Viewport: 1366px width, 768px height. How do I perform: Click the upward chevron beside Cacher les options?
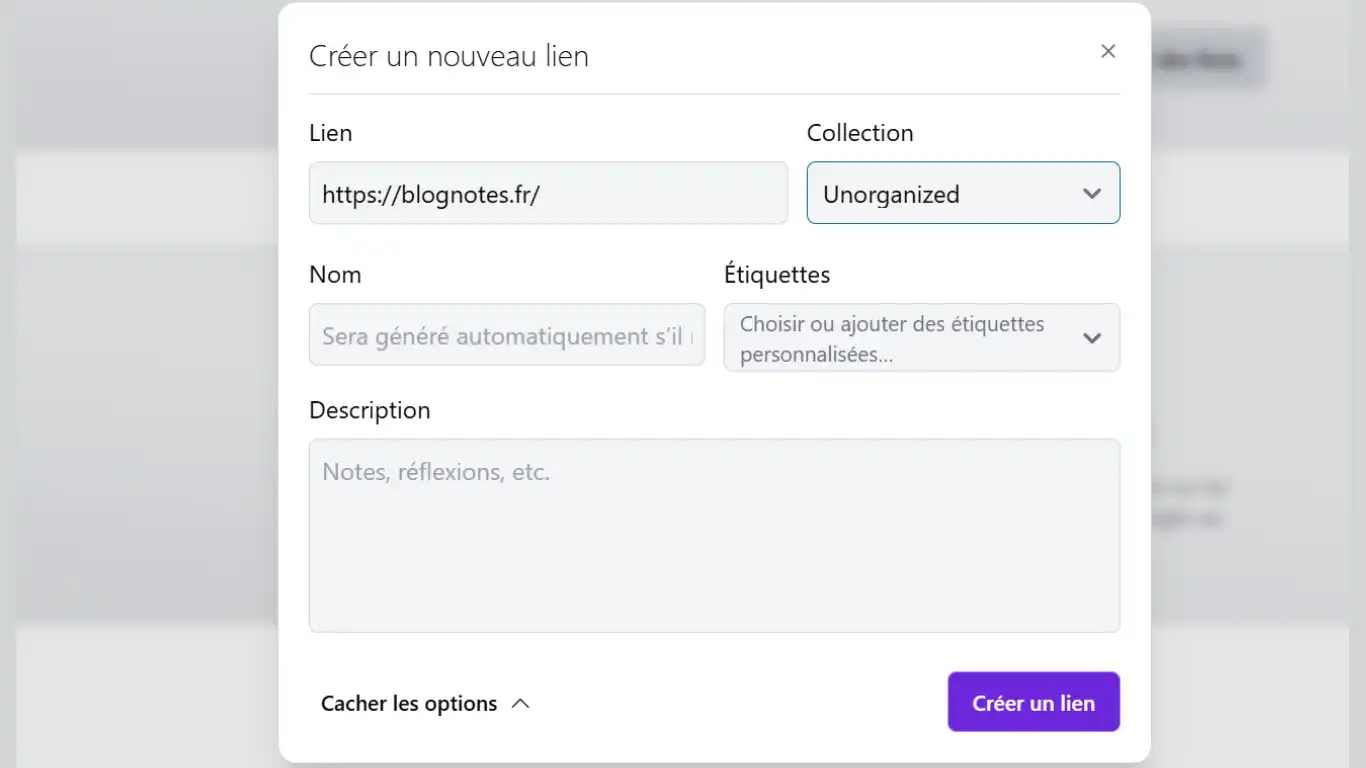[520, 703]
